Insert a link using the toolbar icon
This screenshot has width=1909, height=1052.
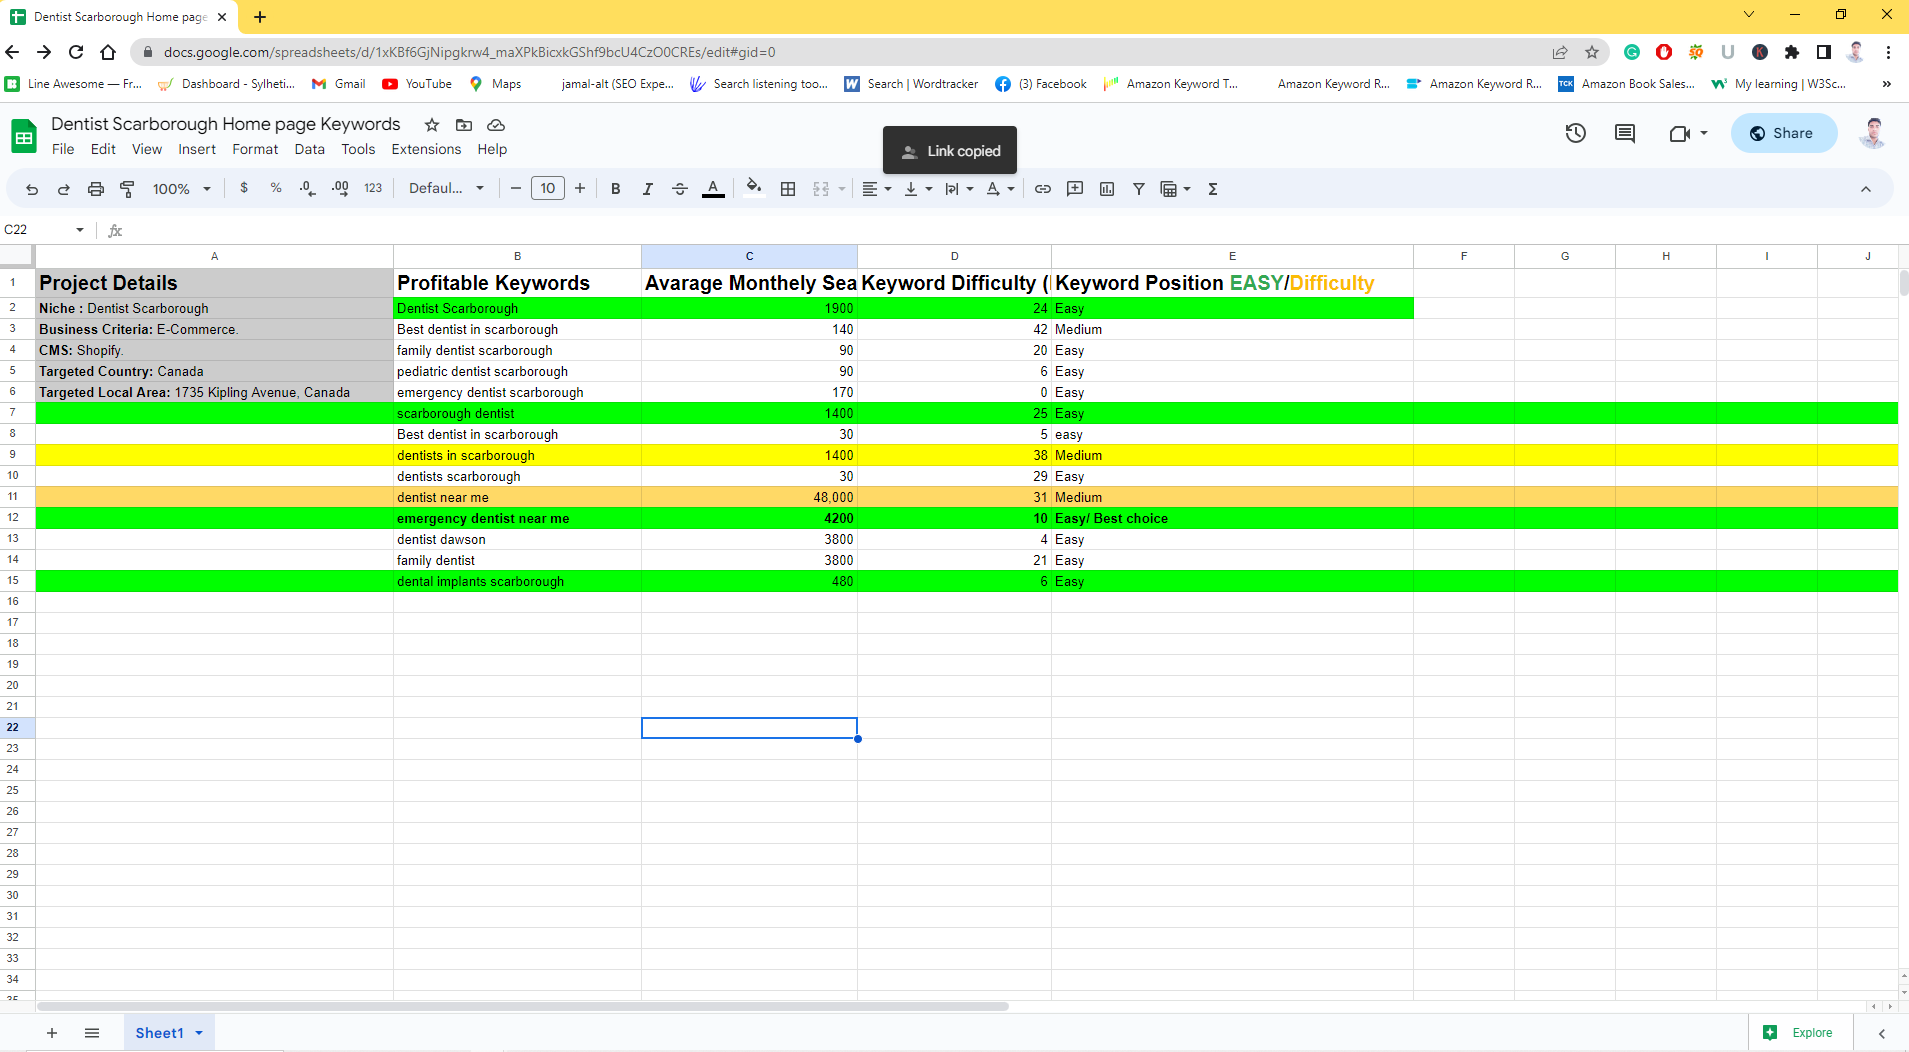coord(1043,188)
